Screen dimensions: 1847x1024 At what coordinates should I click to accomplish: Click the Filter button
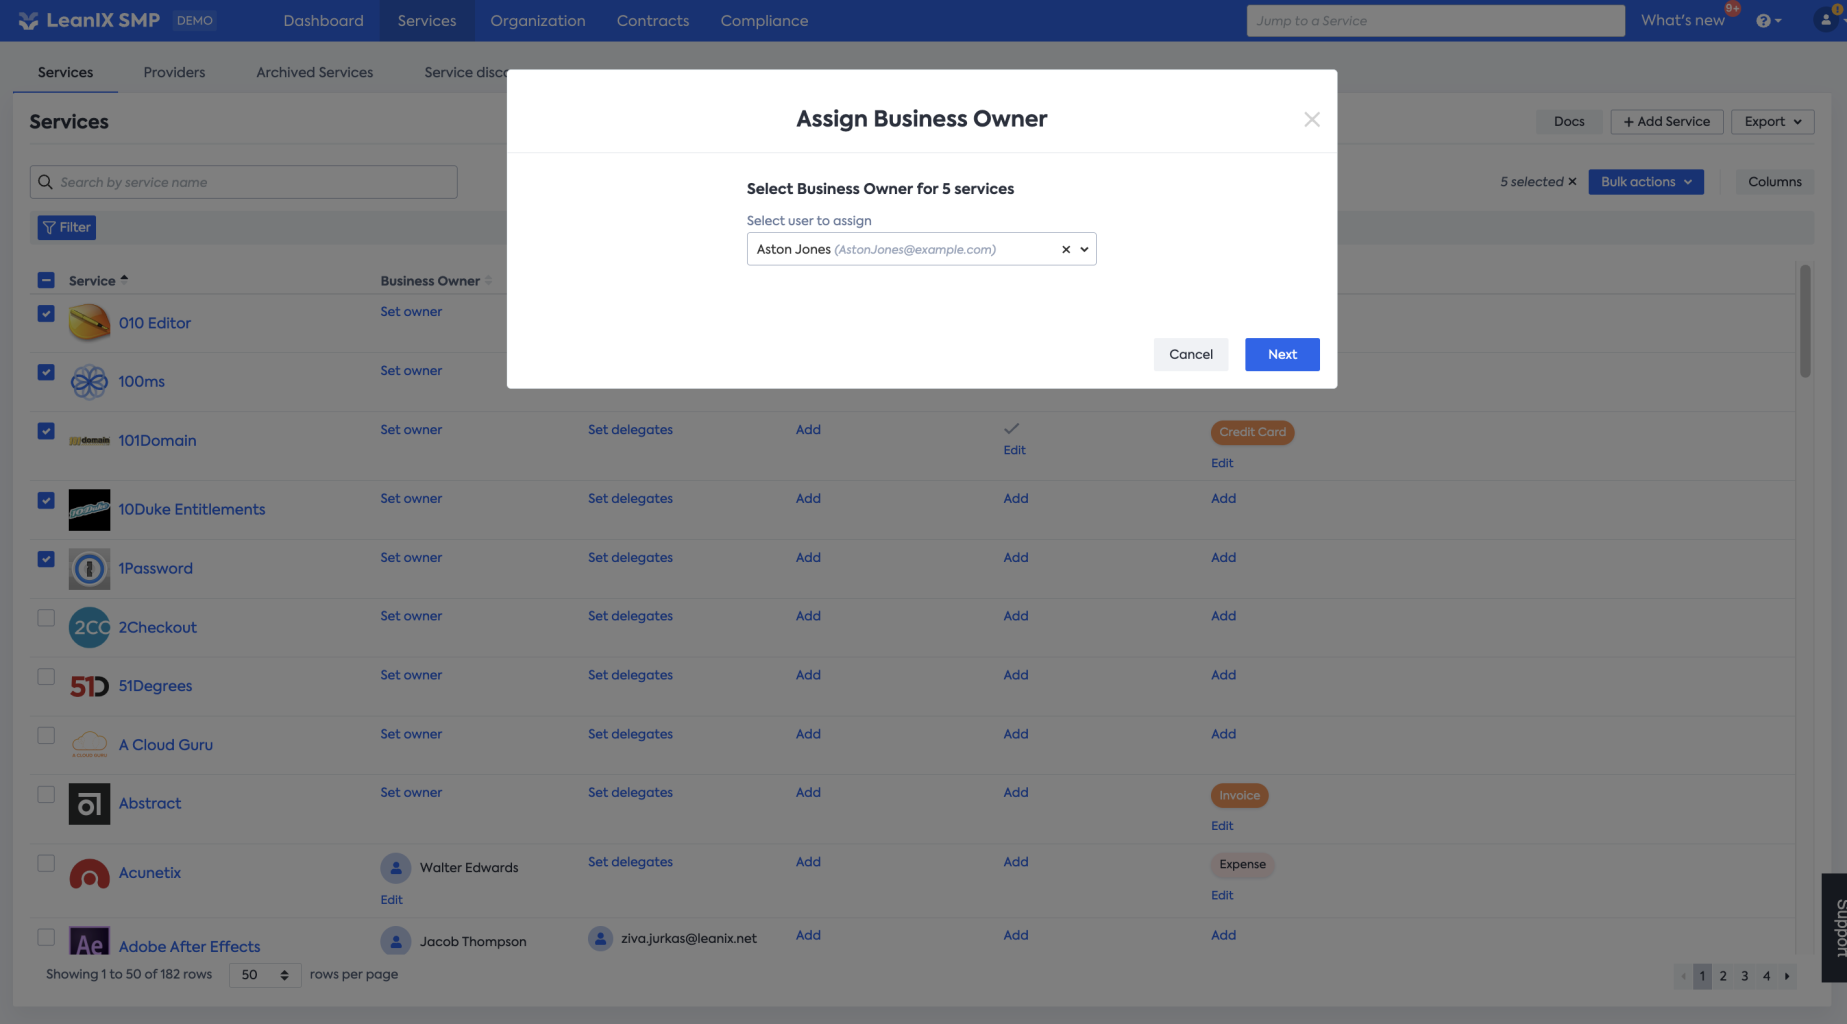click(67, 228)
